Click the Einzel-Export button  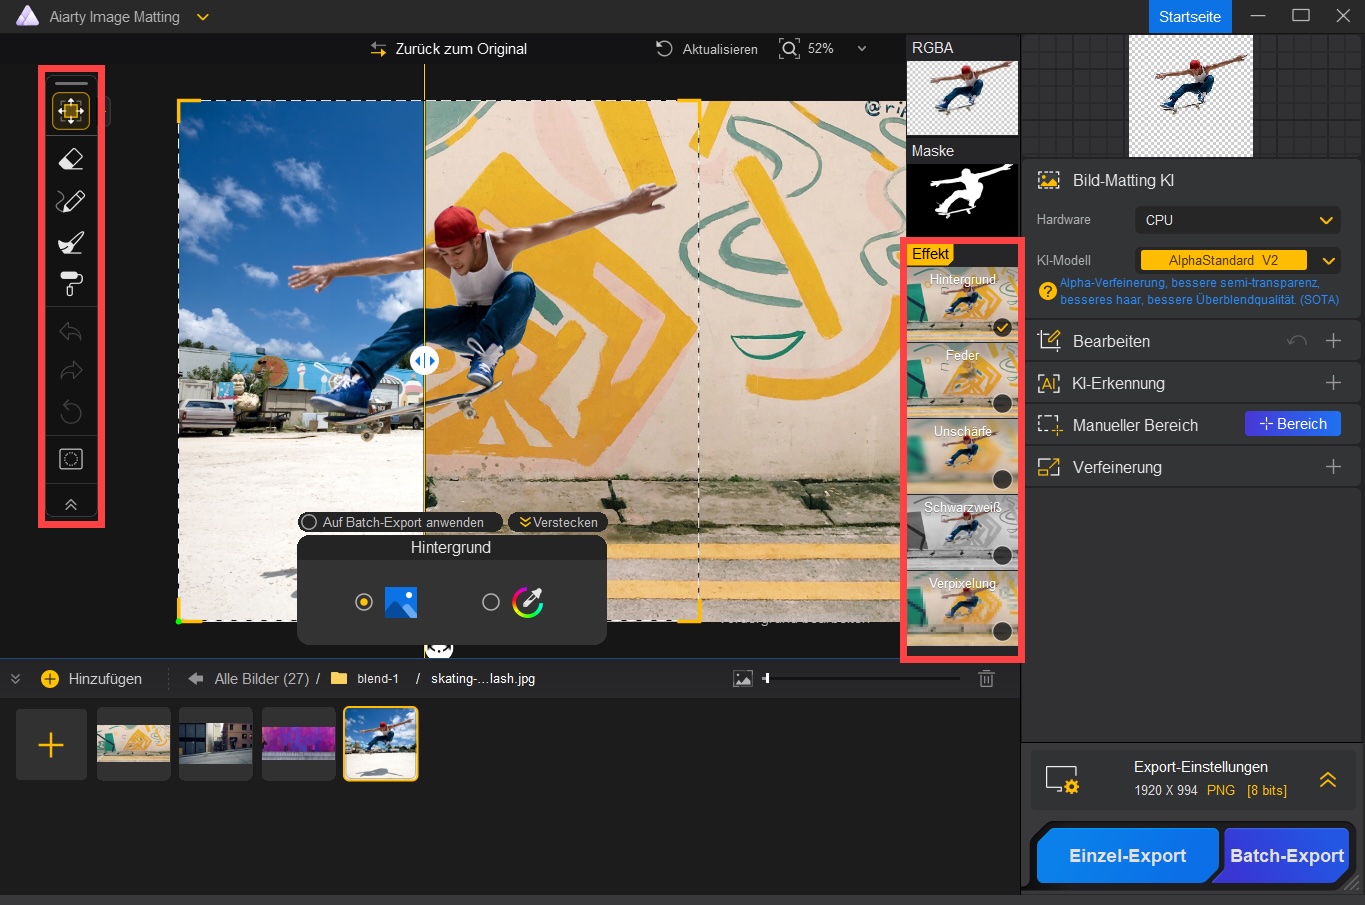tap(1127, 856)
